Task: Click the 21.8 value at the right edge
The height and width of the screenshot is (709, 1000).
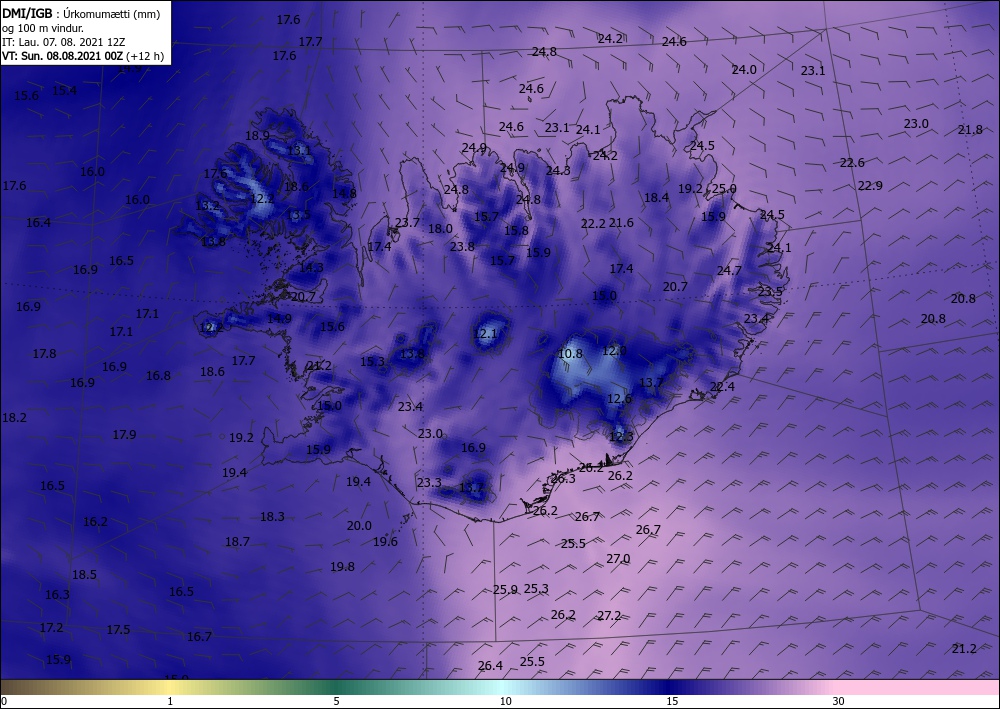Action: [970, 129]
